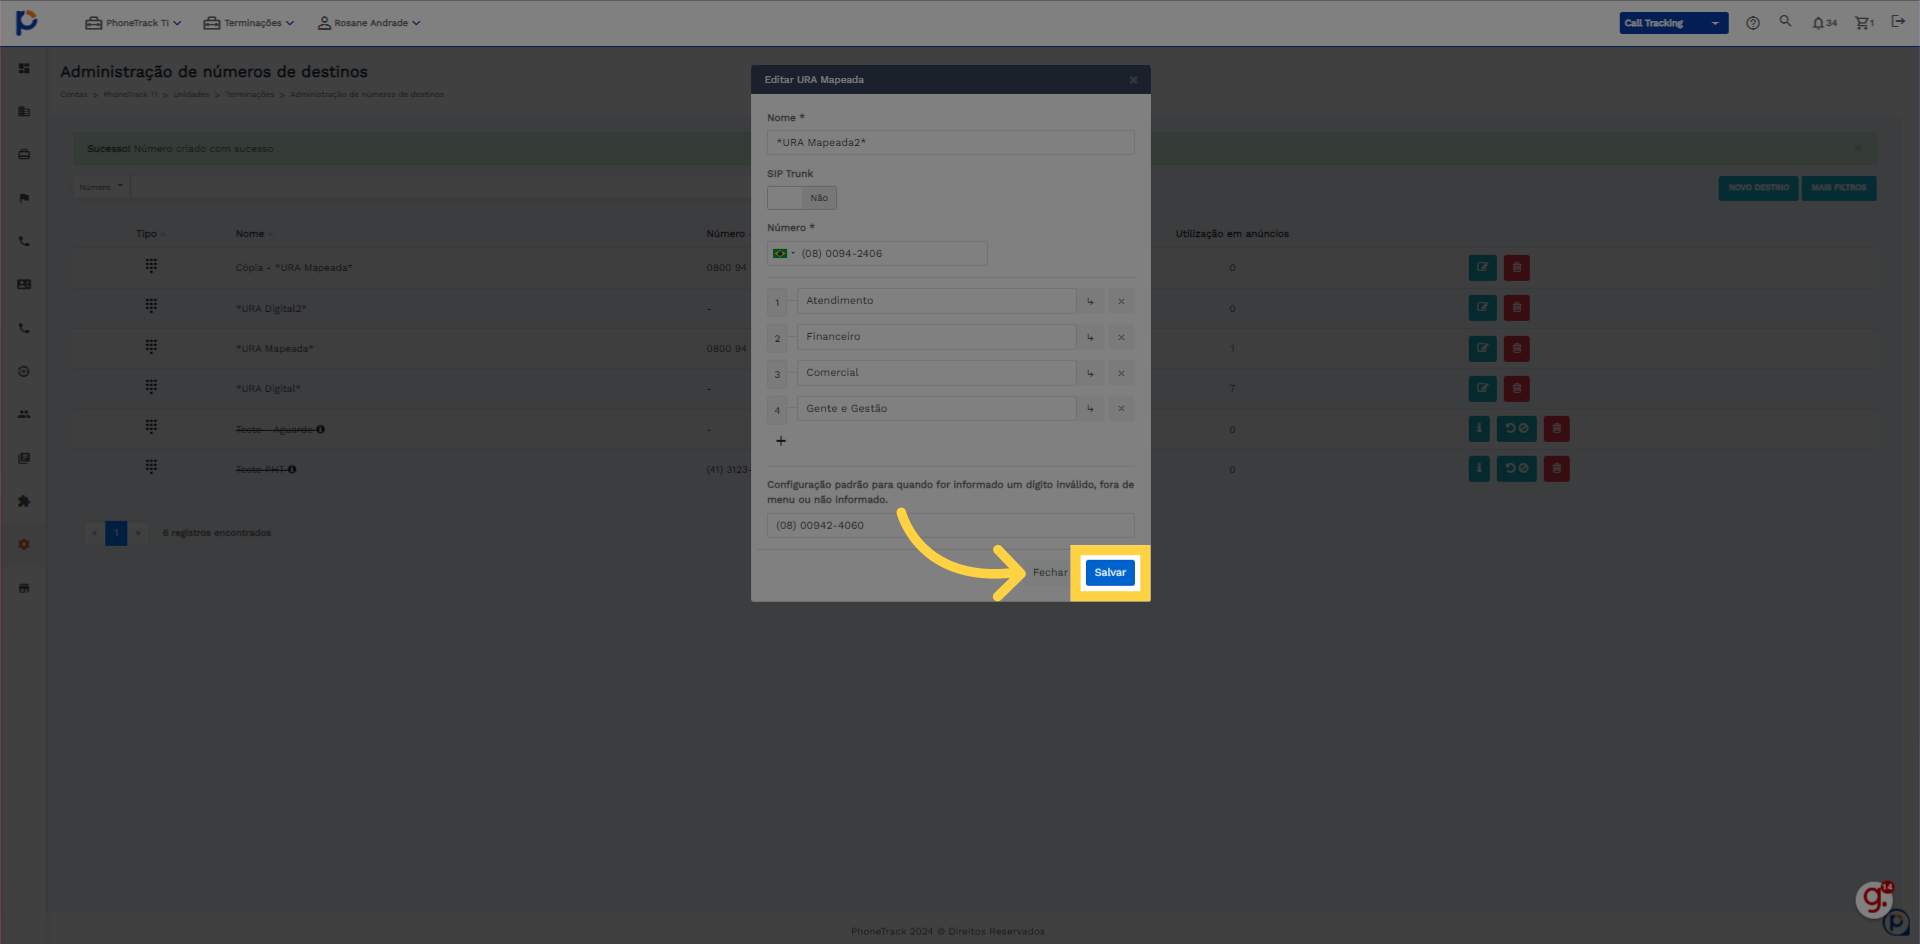The height and width of the screenshot is (944, 1920).
Task: Click Fechar to close the dialog
Action: (1049, 573)
